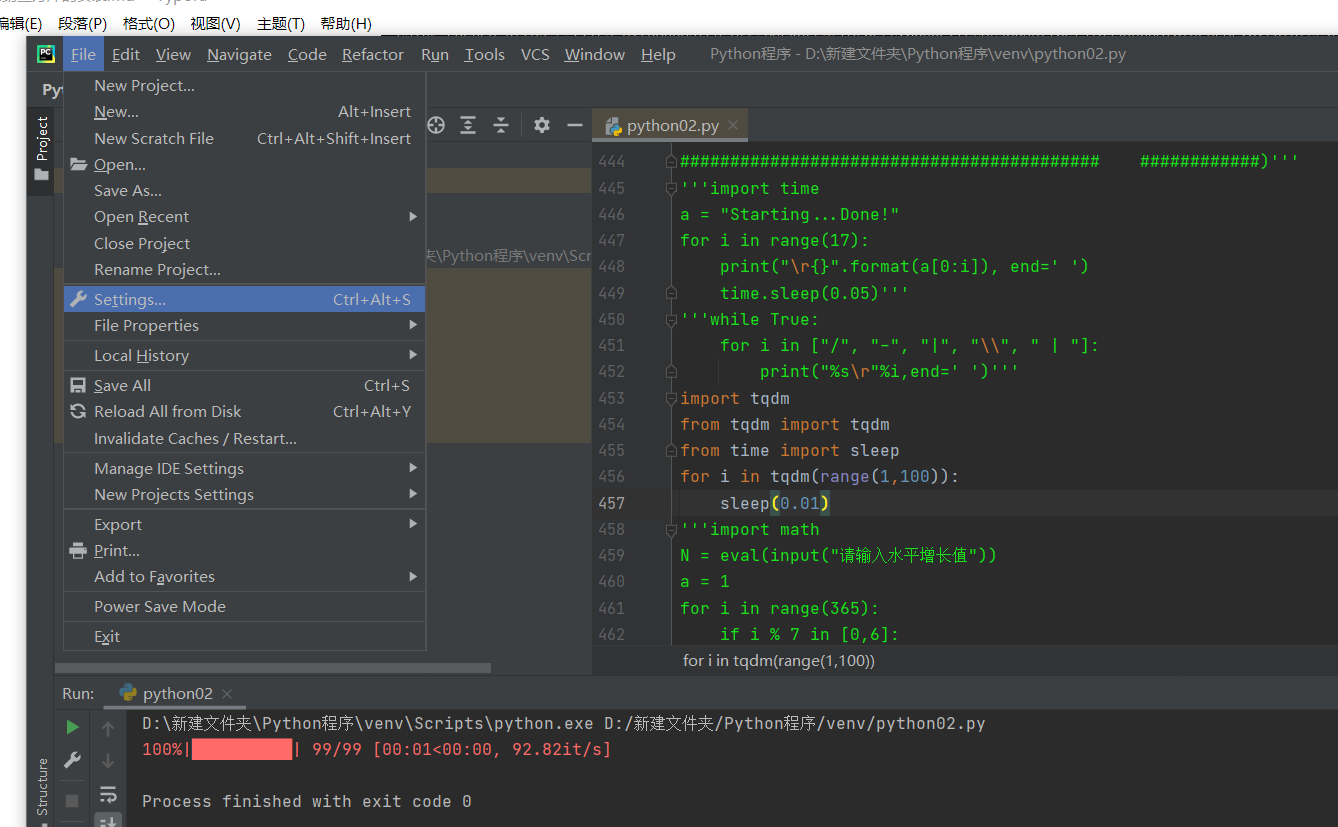Click the Expand All icon in Project toolbar

[x=468, y=125]
